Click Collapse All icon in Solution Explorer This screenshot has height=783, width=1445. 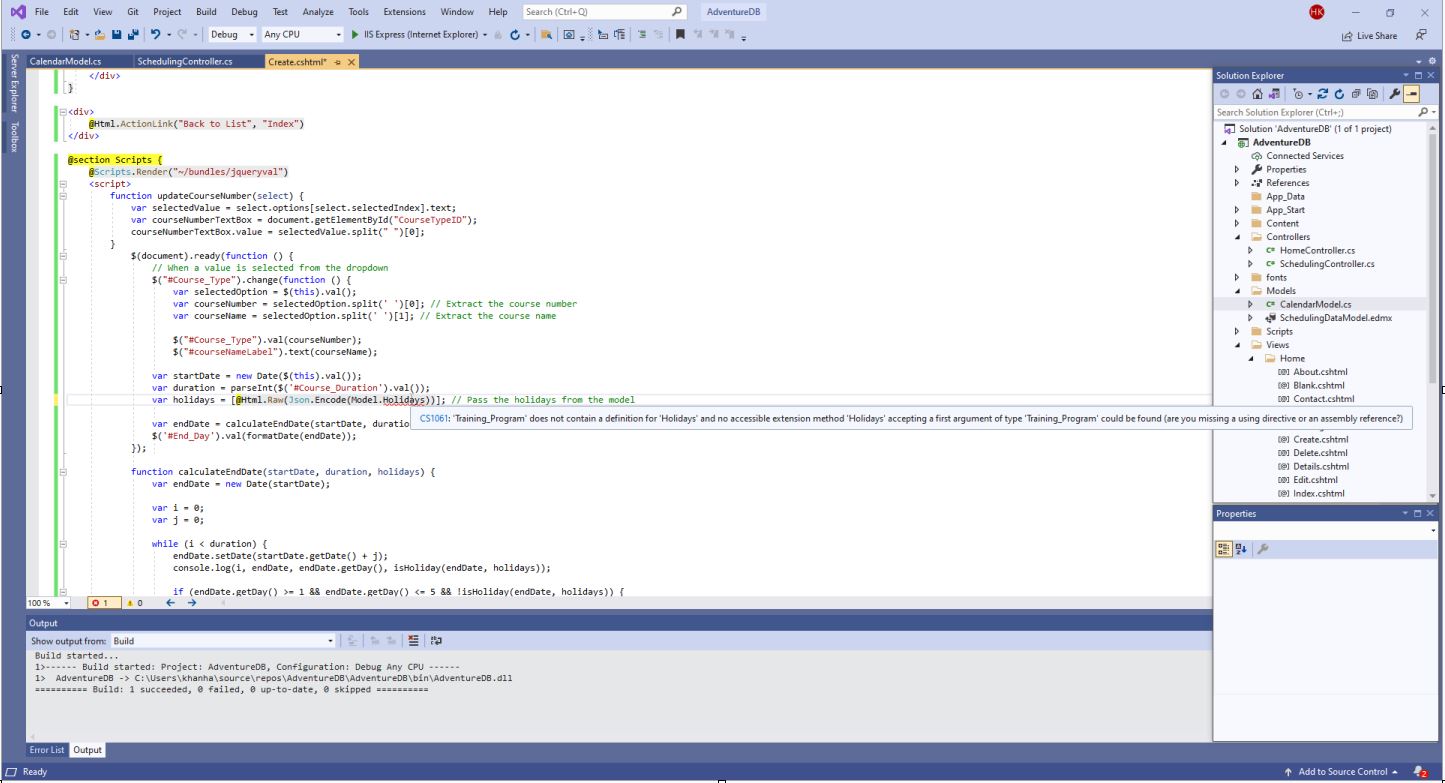coord(1356,94)
